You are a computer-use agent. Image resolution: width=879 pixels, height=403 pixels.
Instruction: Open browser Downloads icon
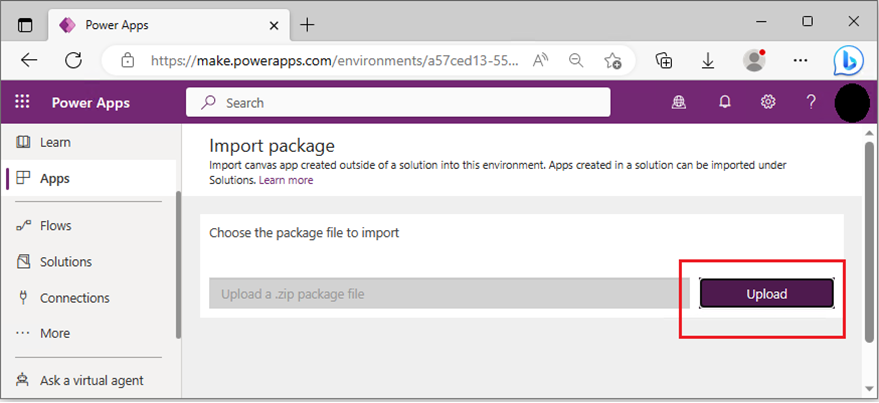708,60
